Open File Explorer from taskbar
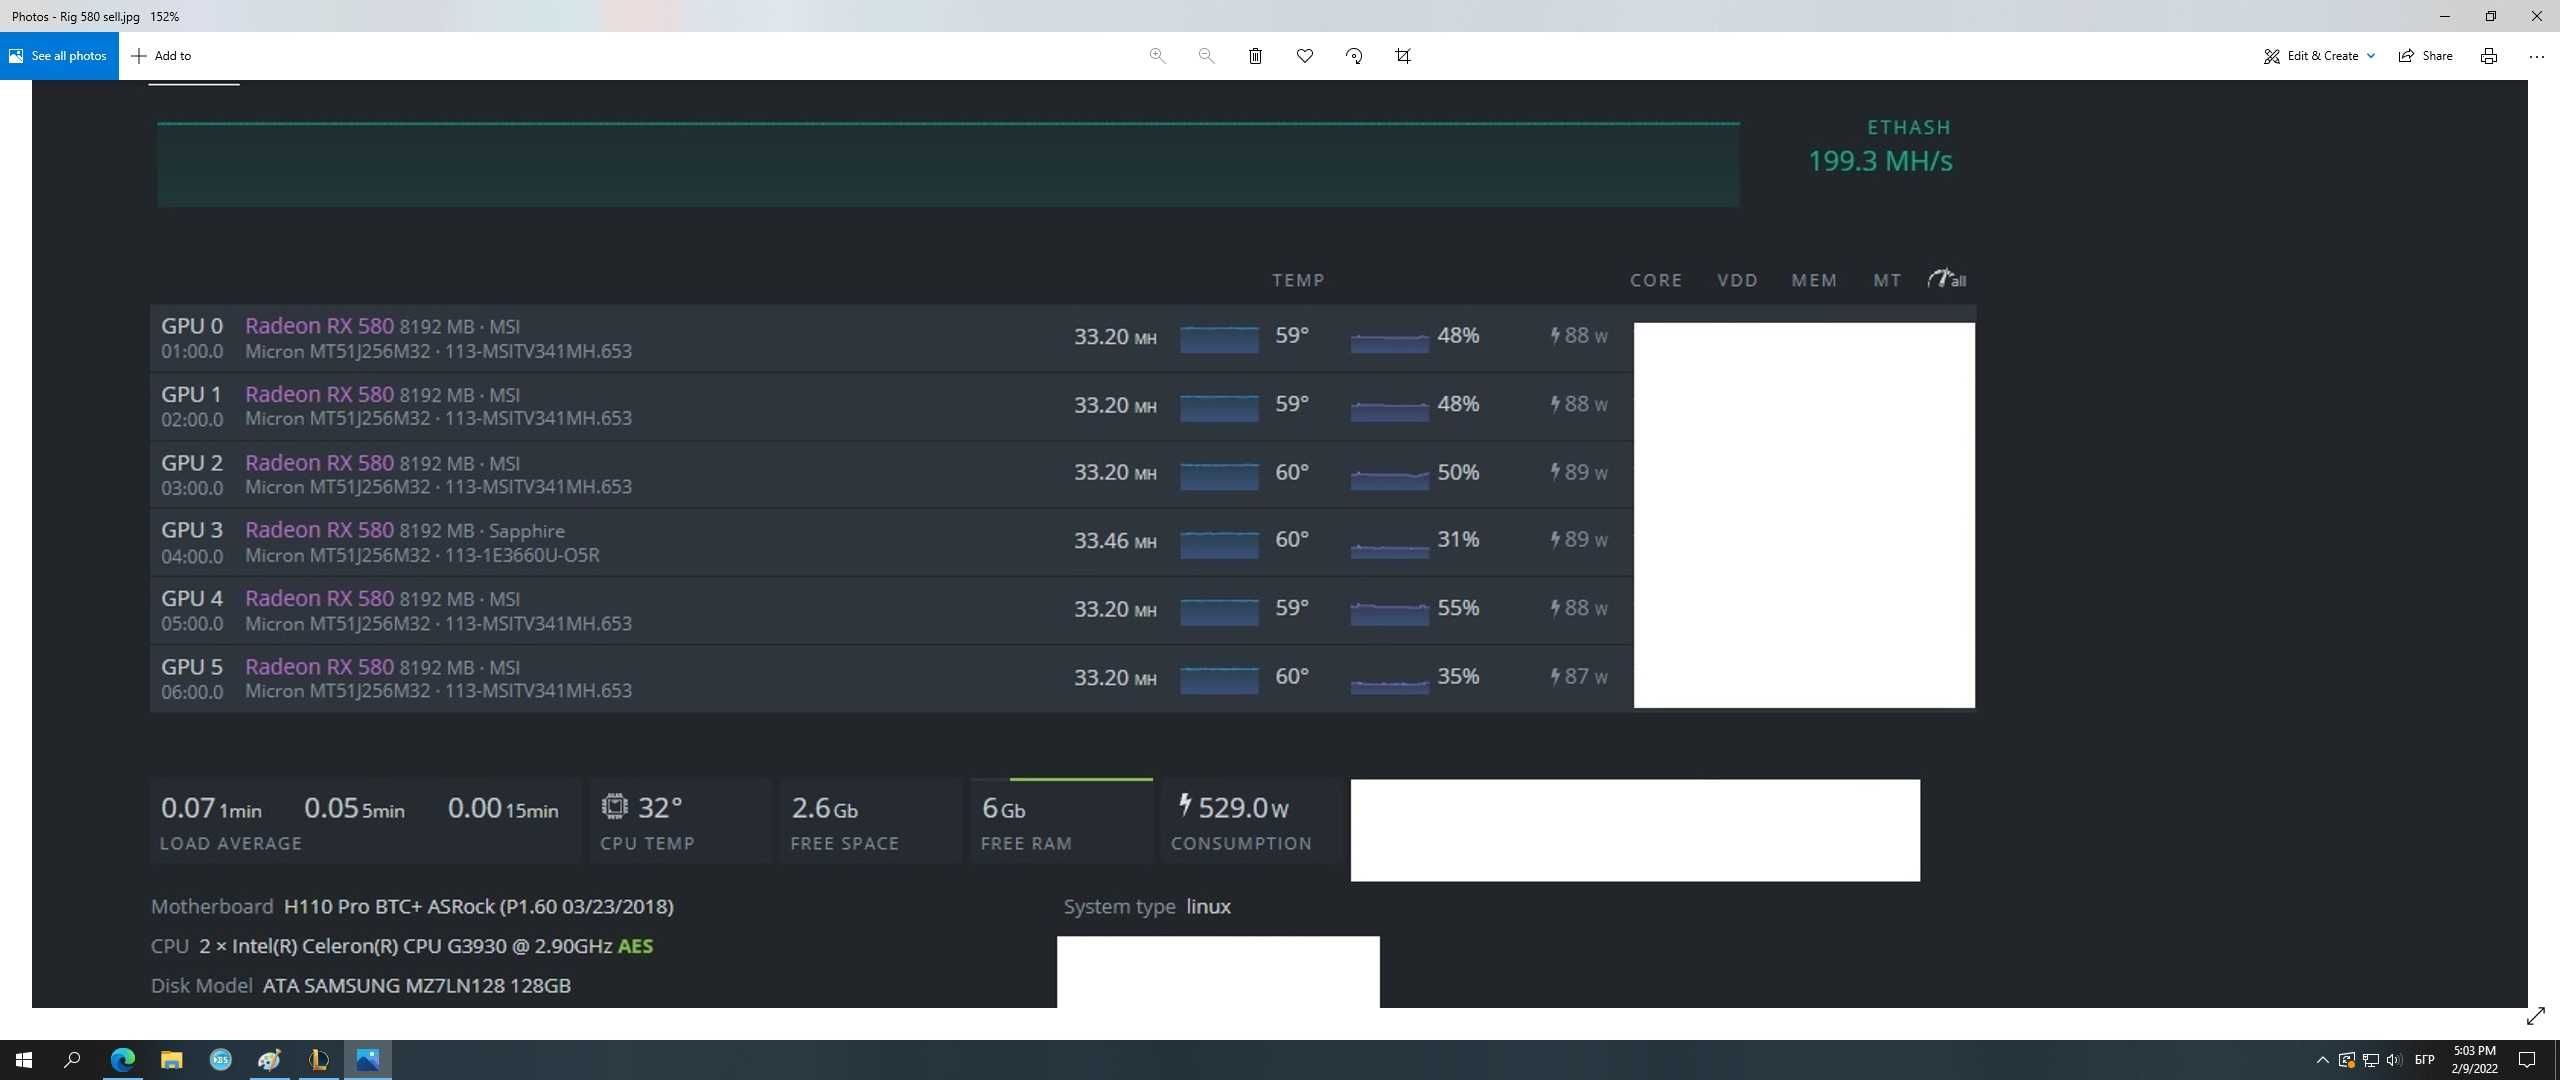 click(x=171, y=1060)
